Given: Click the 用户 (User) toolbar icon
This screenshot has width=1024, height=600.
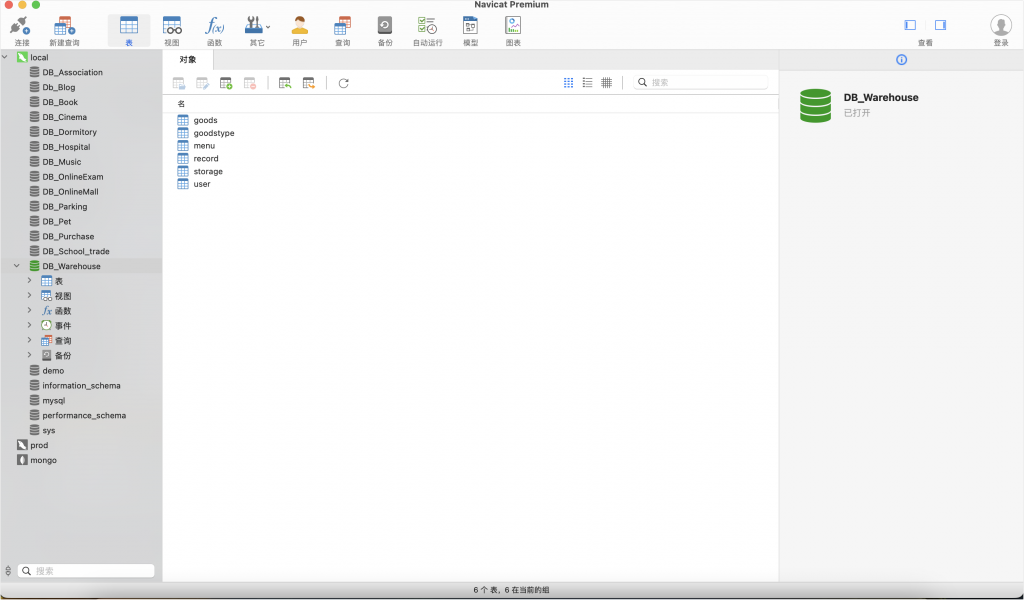Looking at the screenshot, I should 299,30.
